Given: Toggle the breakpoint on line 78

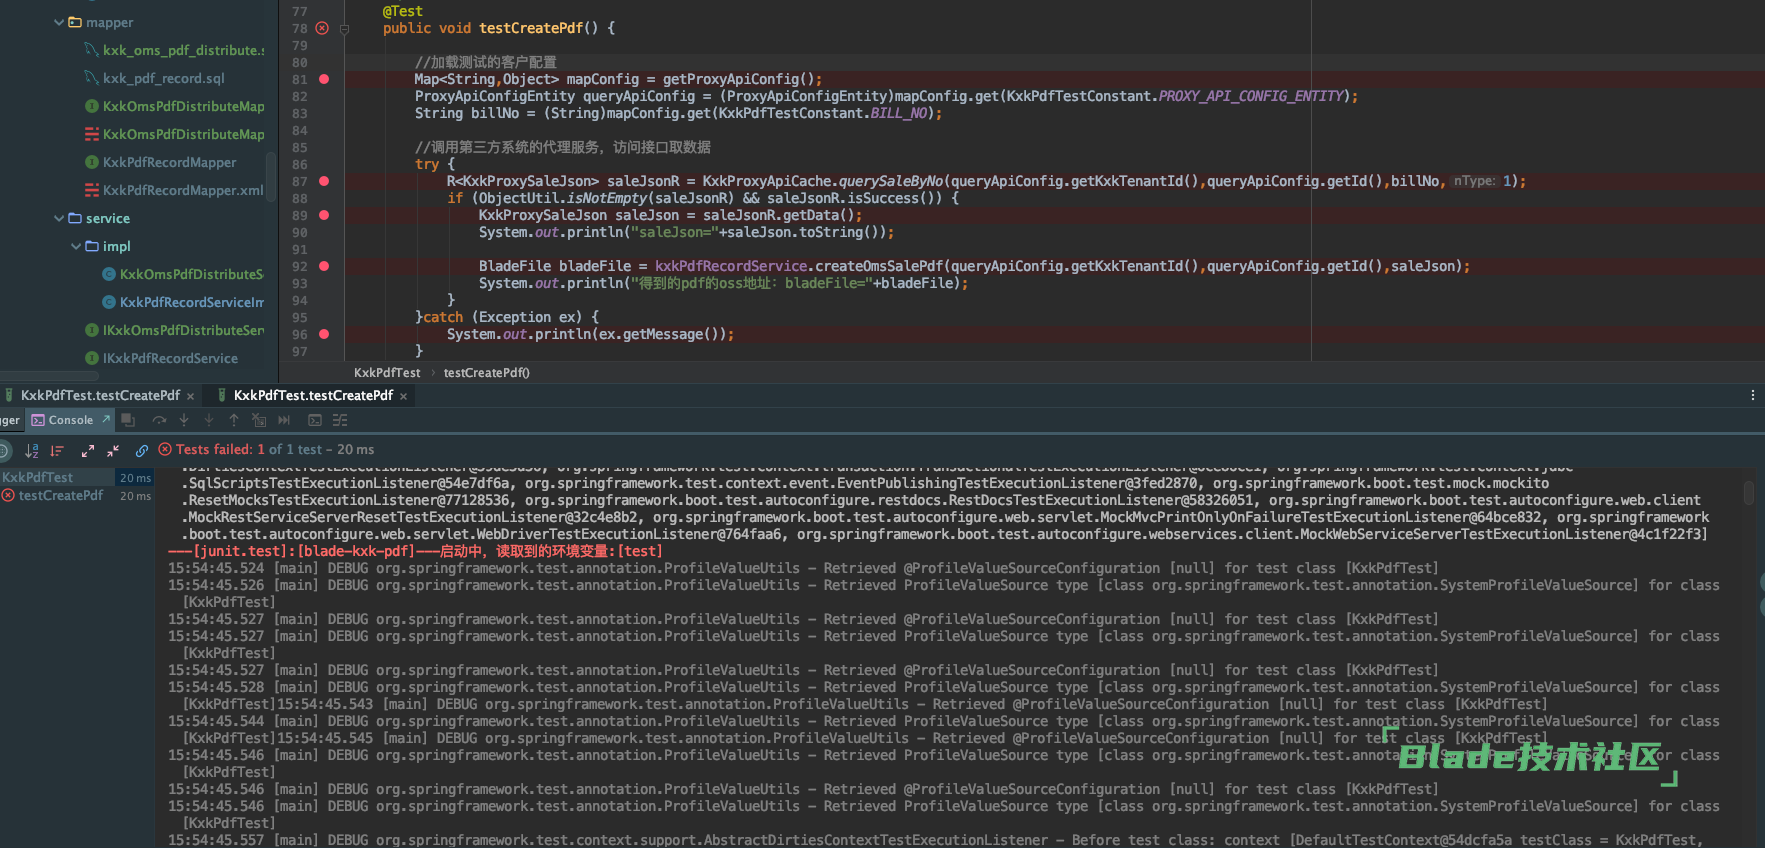Looking at the screenshot, I should point(322,28).
